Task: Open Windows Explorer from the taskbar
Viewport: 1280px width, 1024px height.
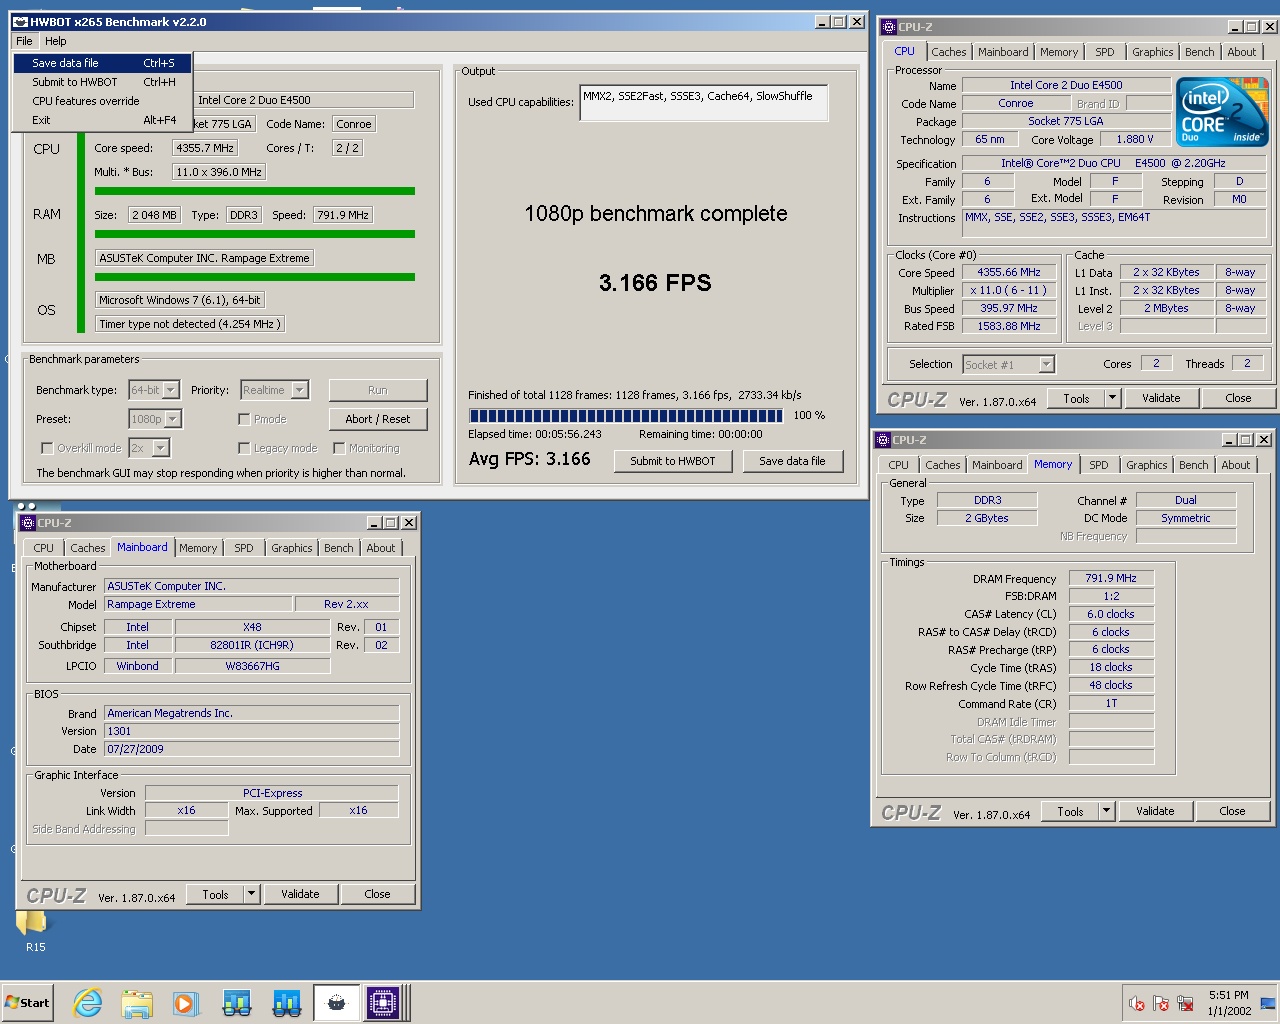Action: (137, 1002)
